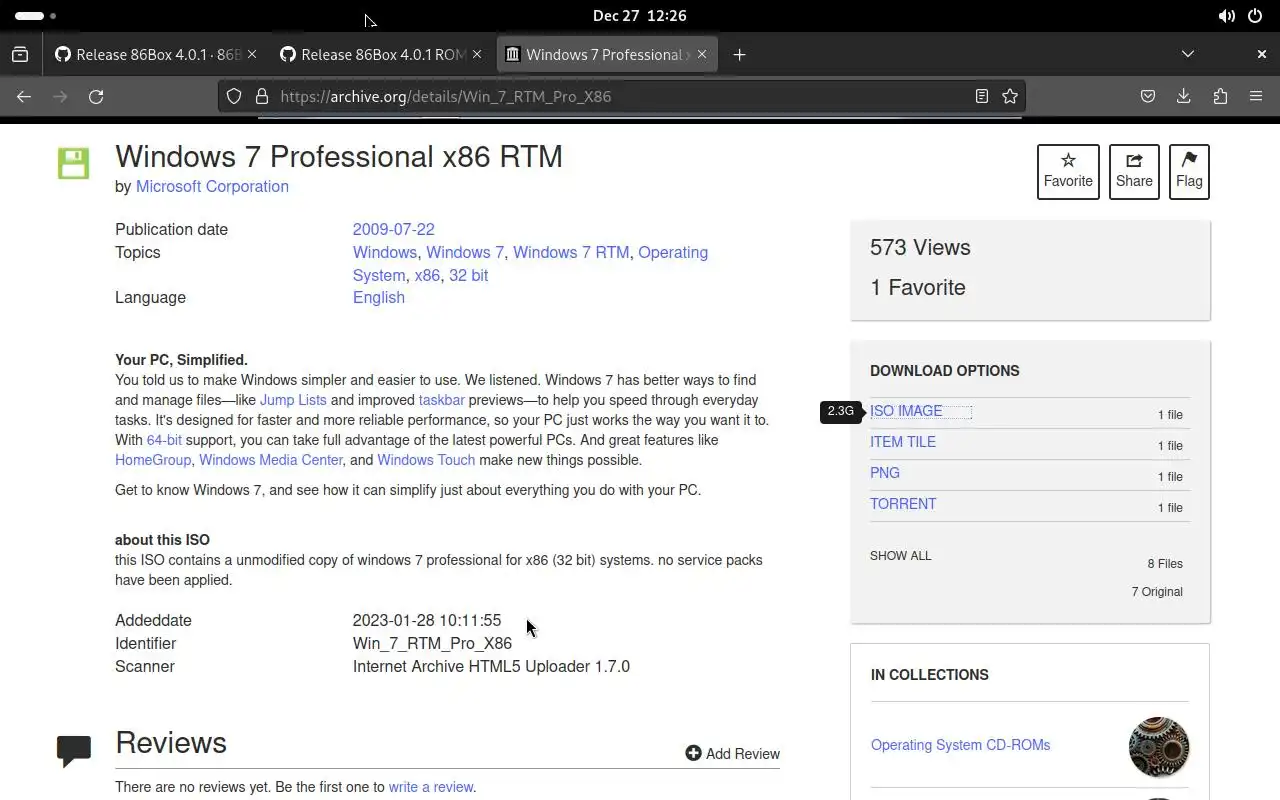Open the TORRENT download option

(x=903, y=504)
